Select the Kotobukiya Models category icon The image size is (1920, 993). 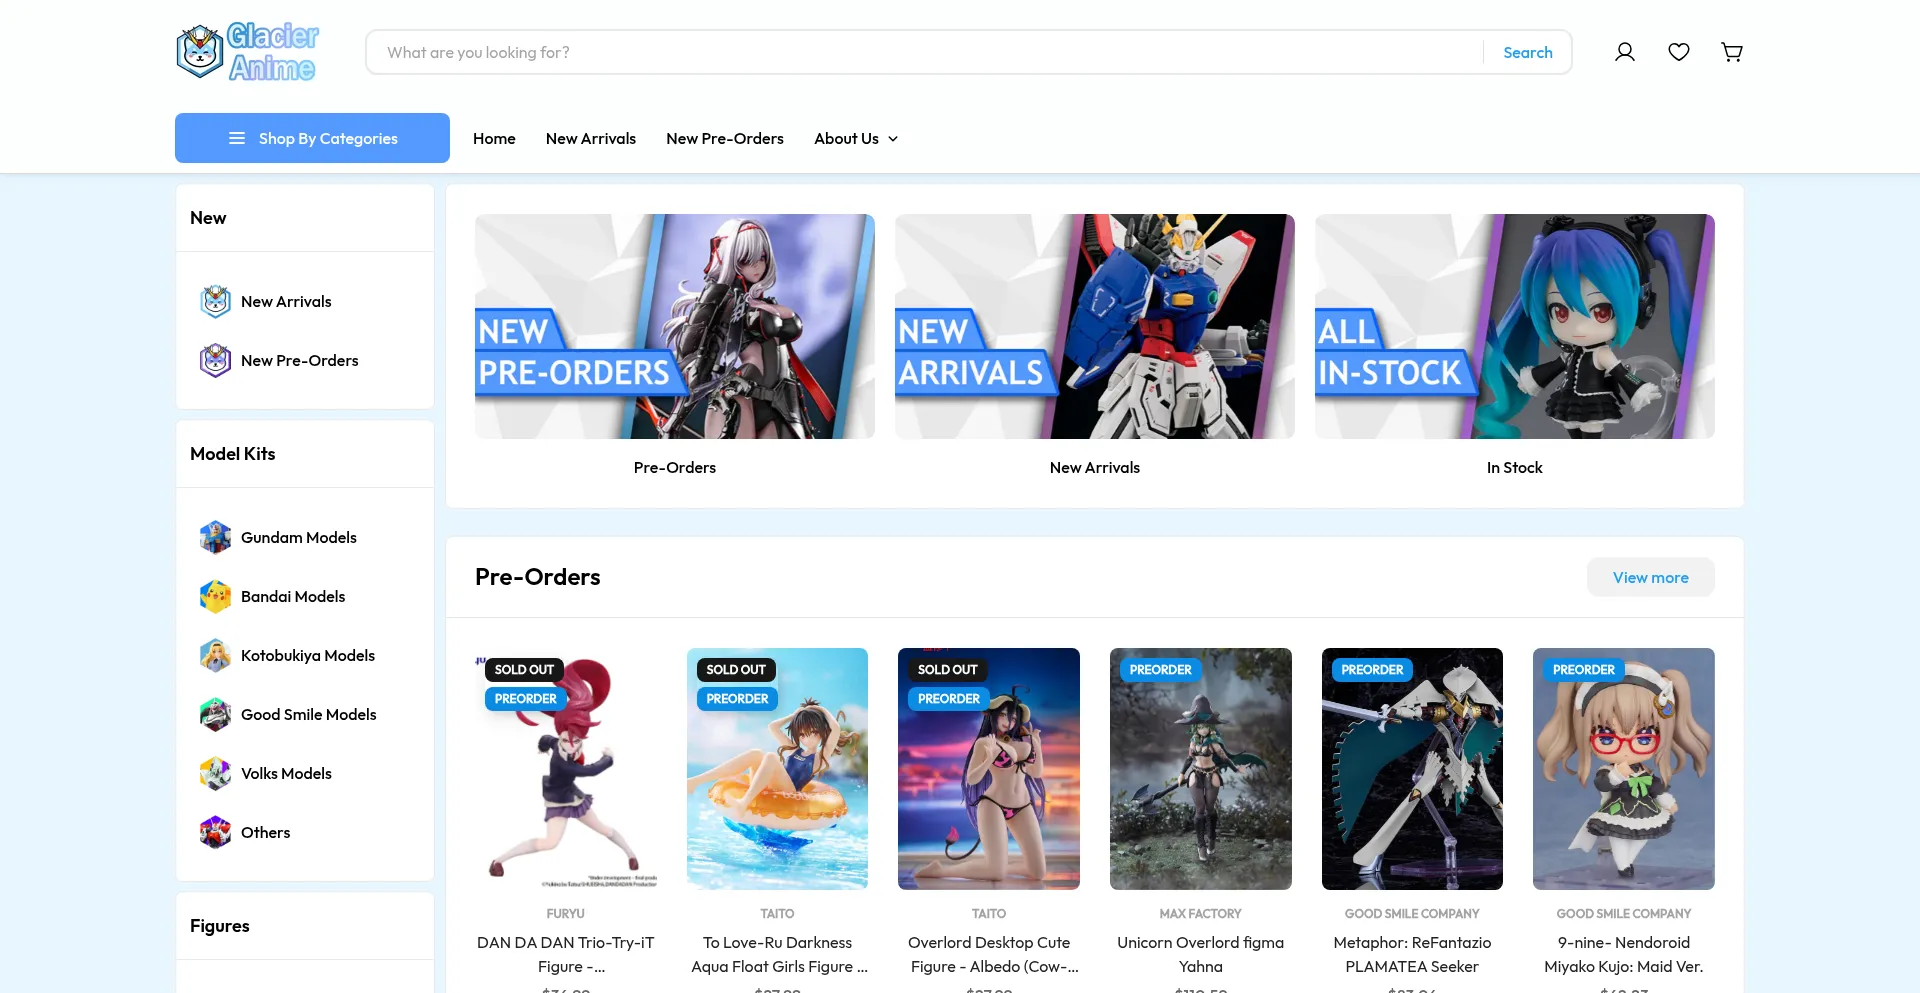click(x=215, y=655)
